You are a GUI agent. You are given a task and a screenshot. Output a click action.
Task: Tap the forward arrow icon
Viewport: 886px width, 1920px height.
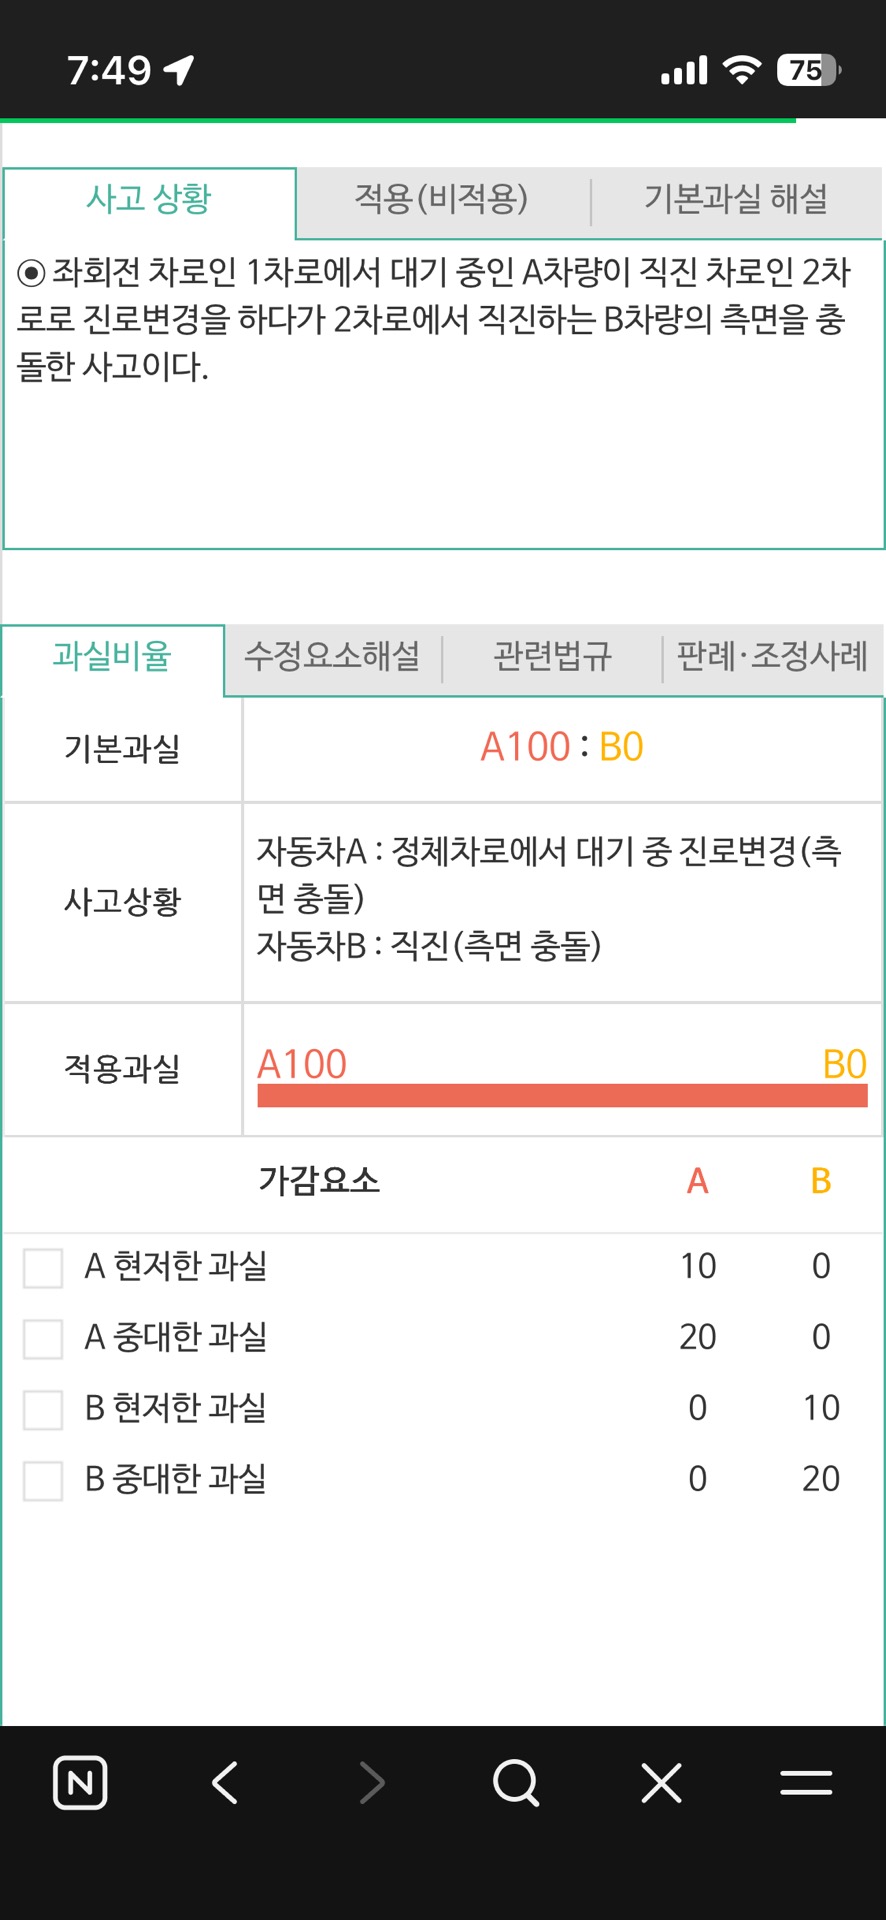pyautogui.click(x=372, y=1782)
